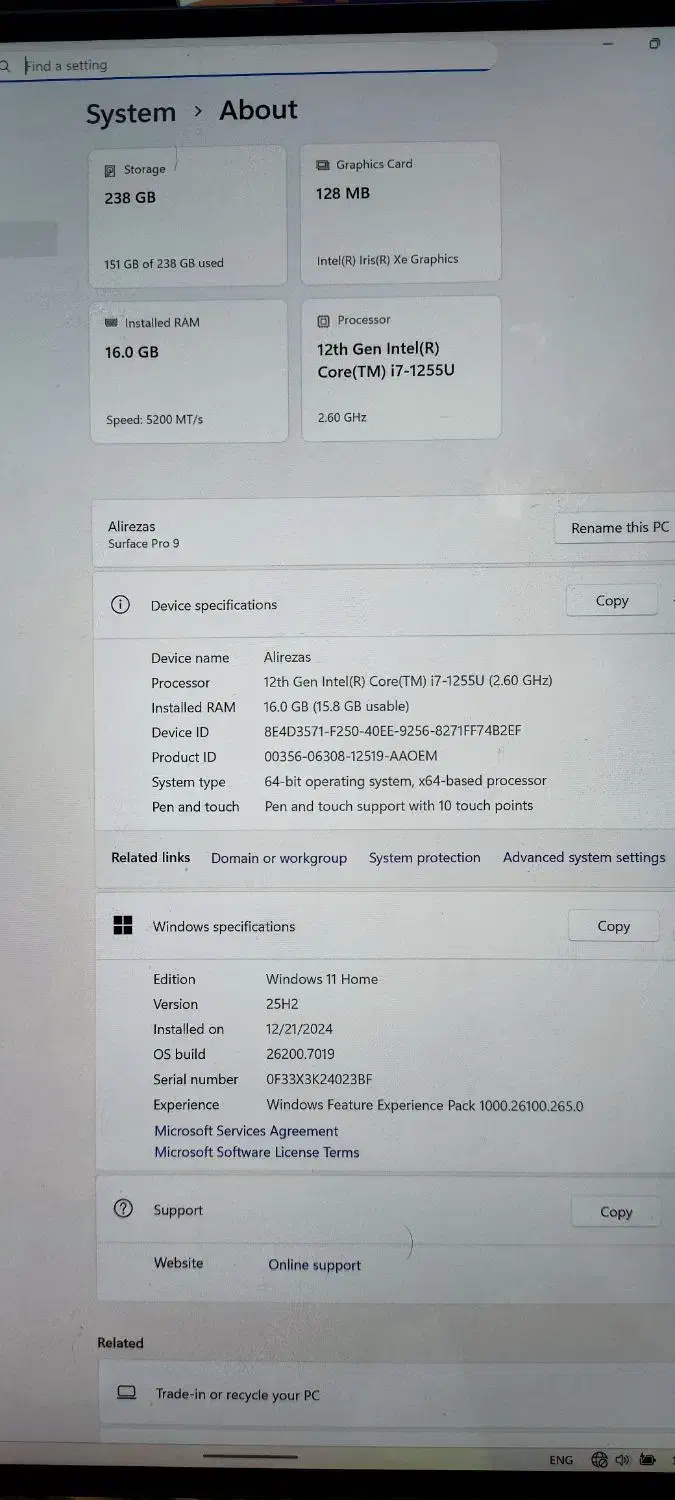
Task: Click the Surface Pro 9 model name
Action: [x=144, y=544]
